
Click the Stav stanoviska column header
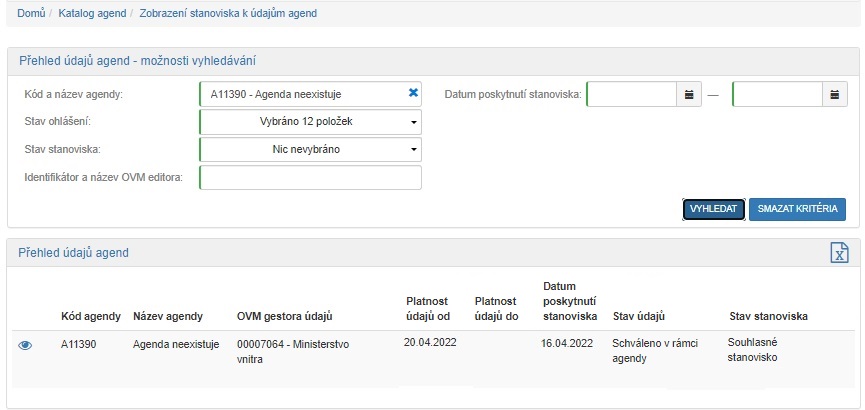pyautogui.click(x=768, y=317)
